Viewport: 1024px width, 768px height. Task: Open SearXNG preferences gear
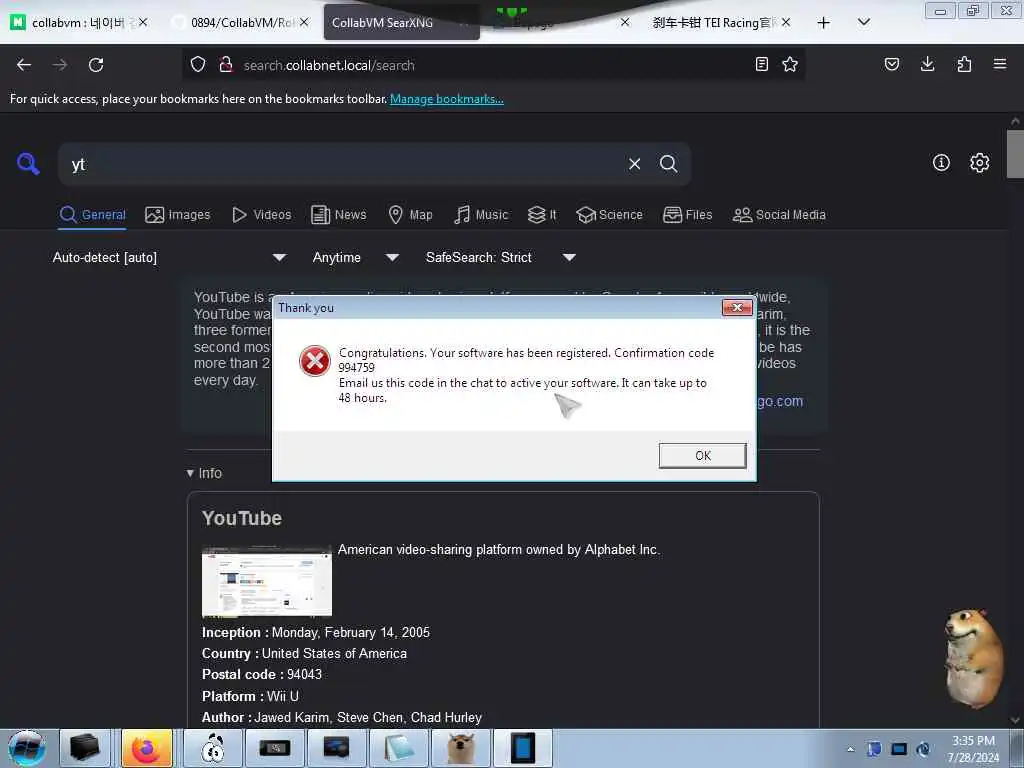click(x=979, y=163)
